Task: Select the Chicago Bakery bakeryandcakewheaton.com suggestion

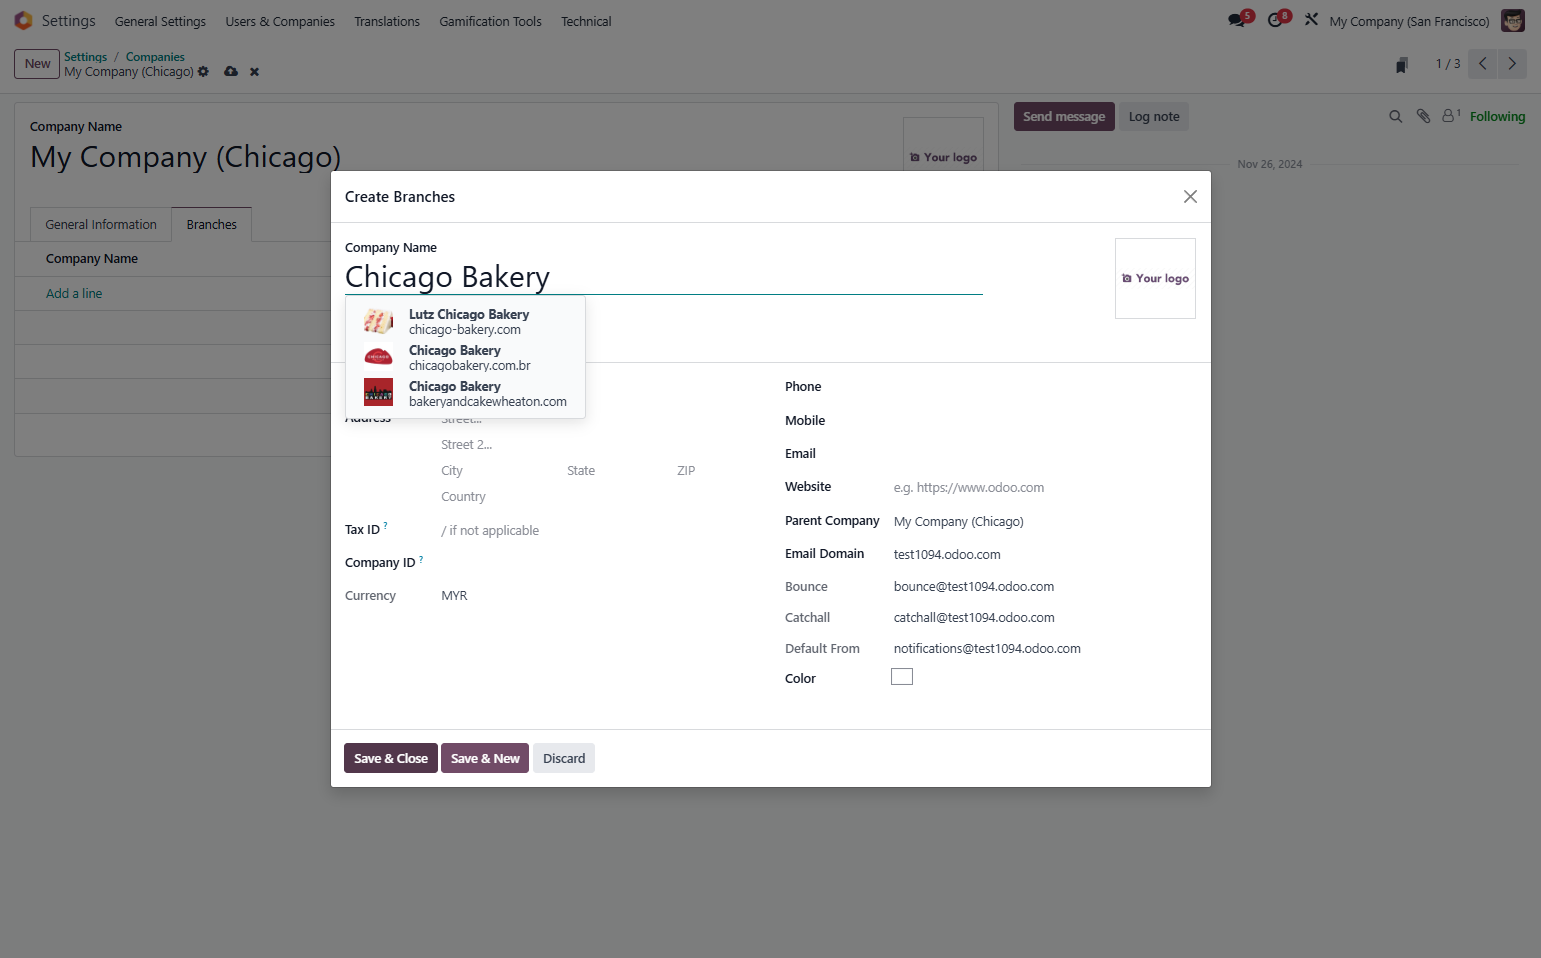Action: click(465, 394)
